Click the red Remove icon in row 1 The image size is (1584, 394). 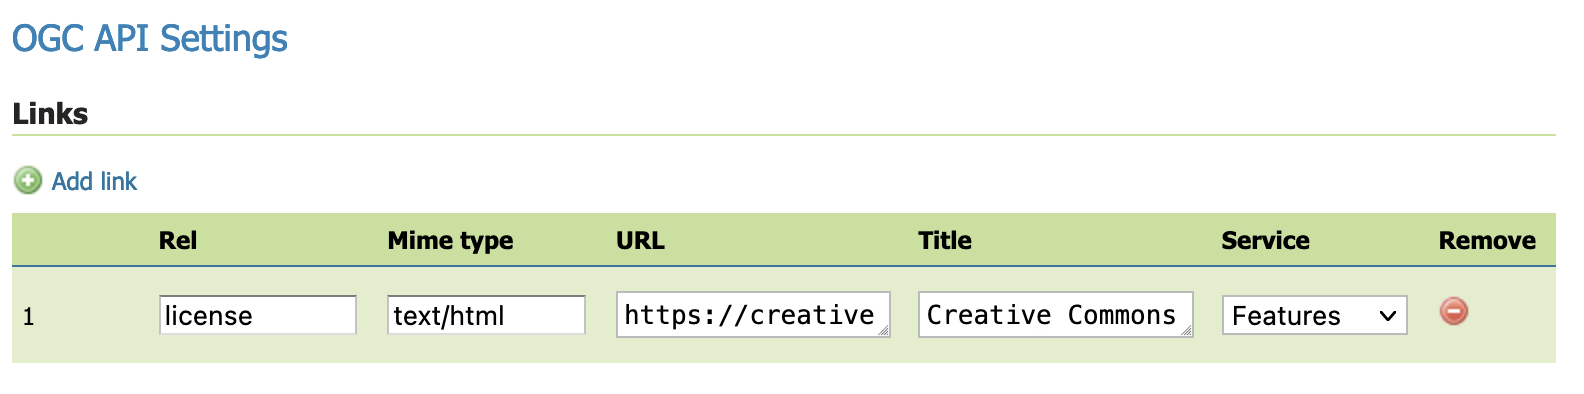(1454, 311)
